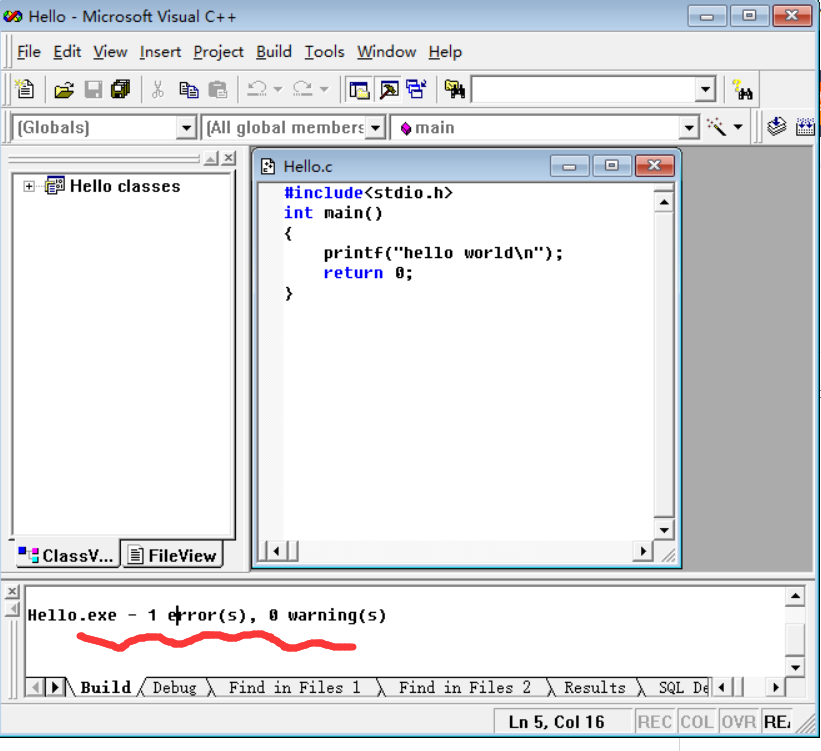
Task: Click the WizardBar actions wand icon
Action: click(716, 127)
